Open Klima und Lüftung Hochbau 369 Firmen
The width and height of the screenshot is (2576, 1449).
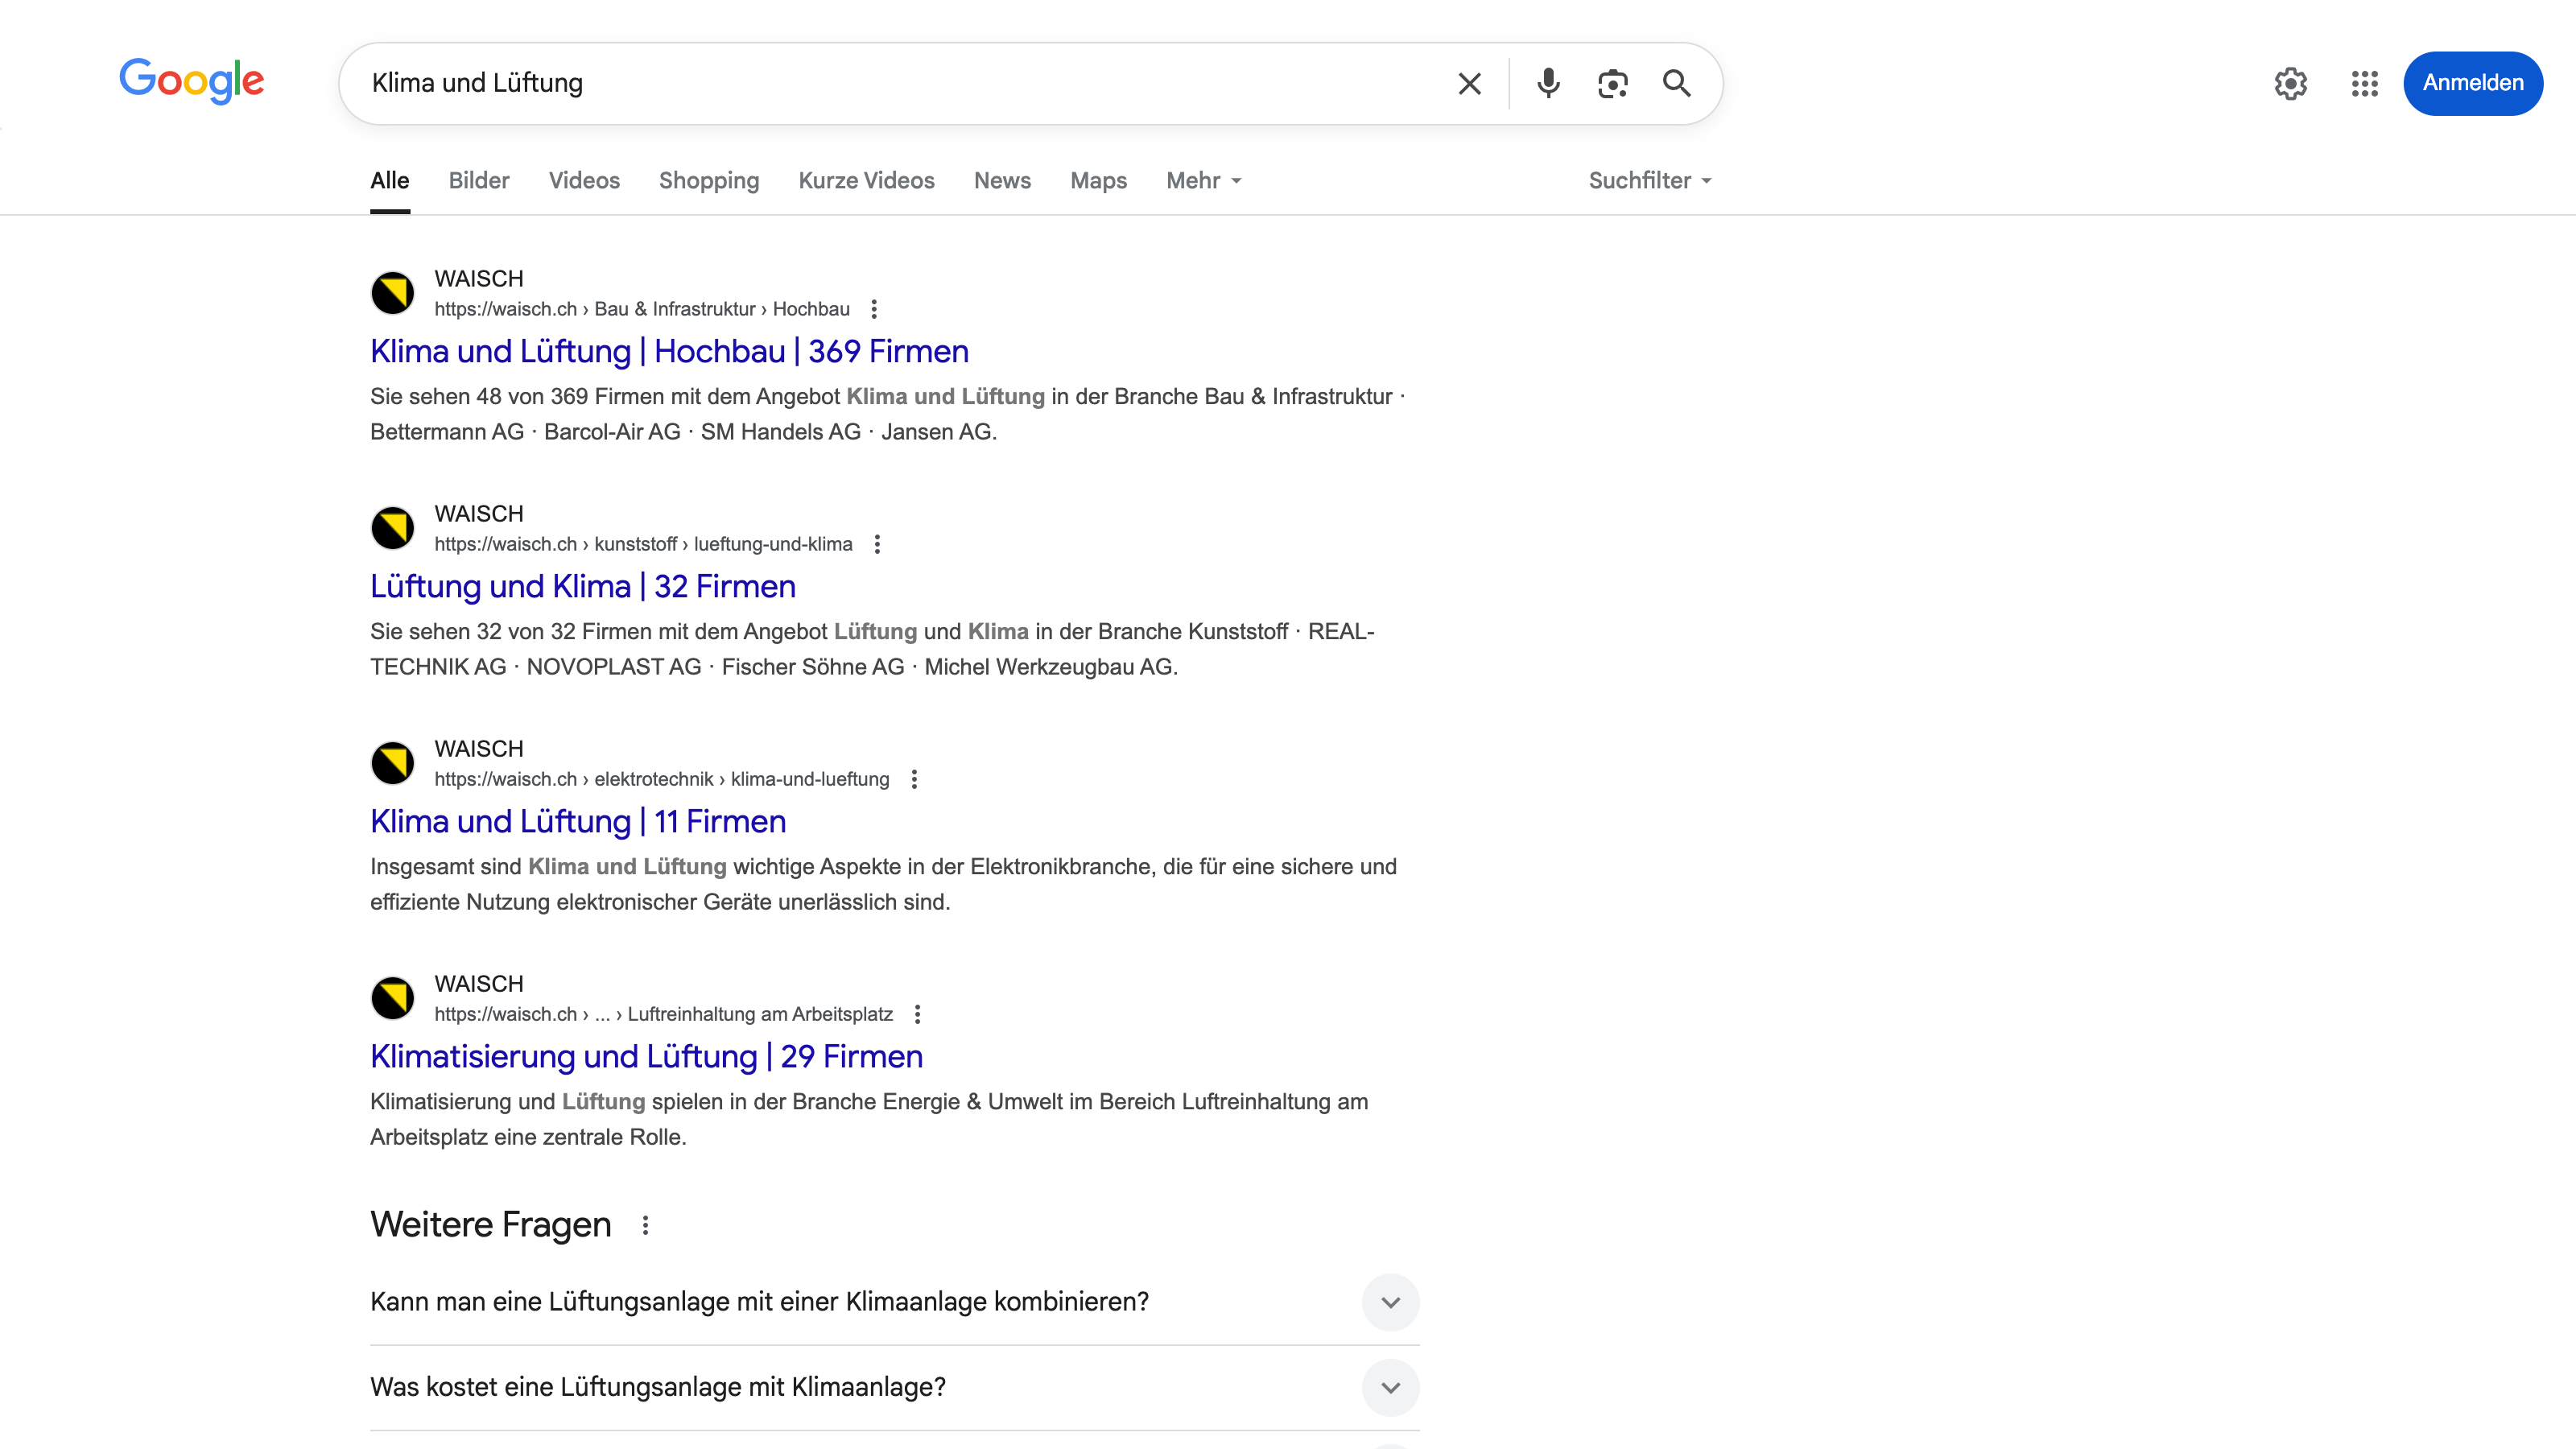click(x=669, y=352)
